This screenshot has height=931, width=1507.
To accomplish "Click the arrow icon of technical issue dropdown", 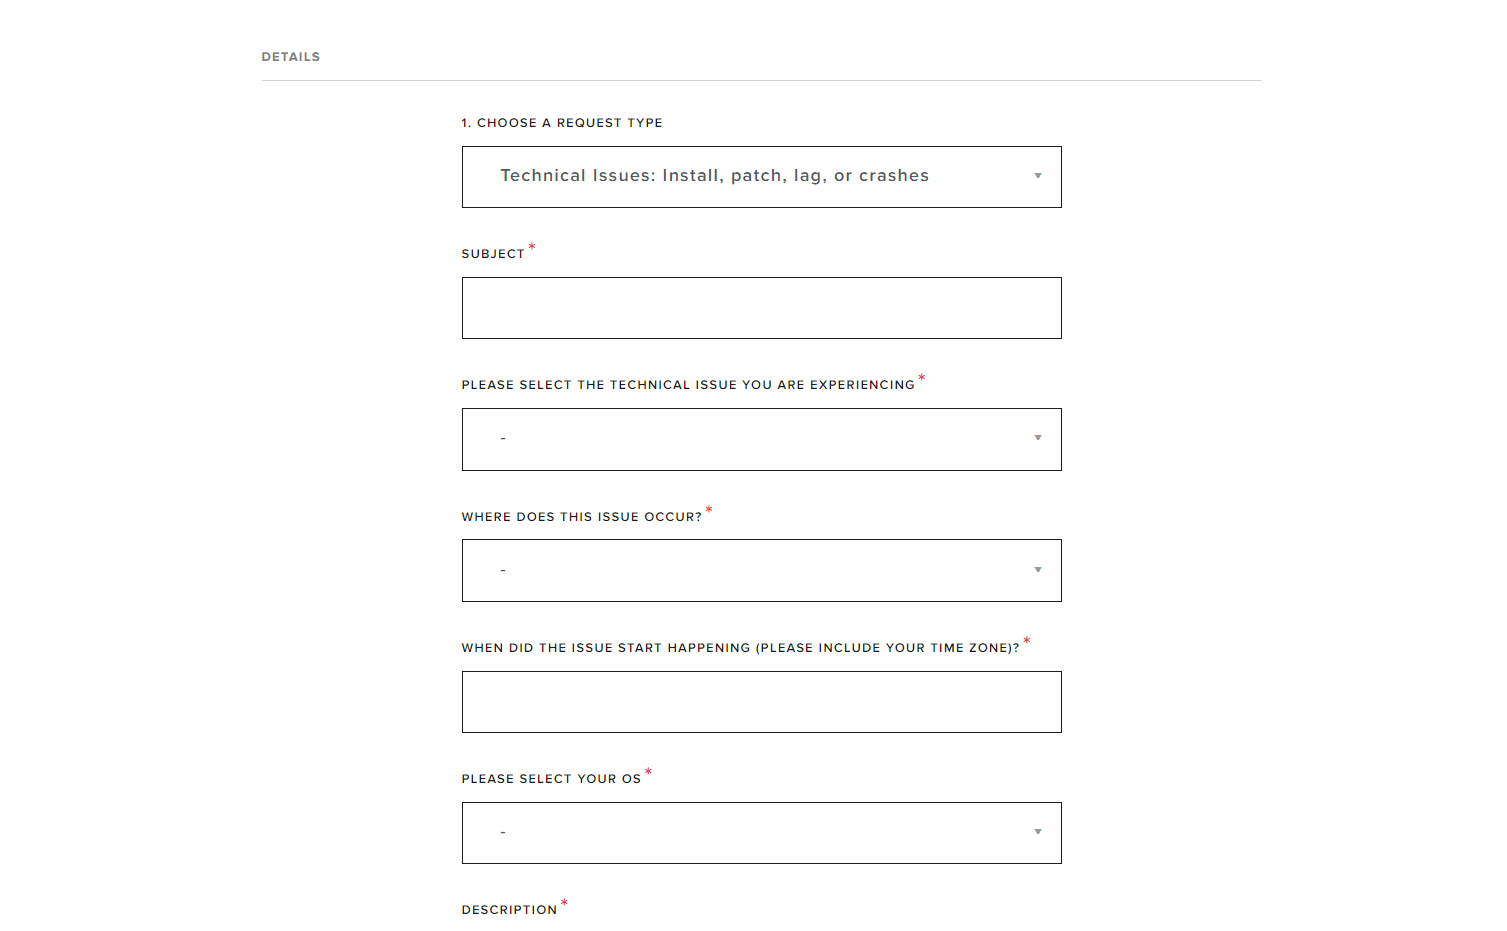I will click(1038, 438).
